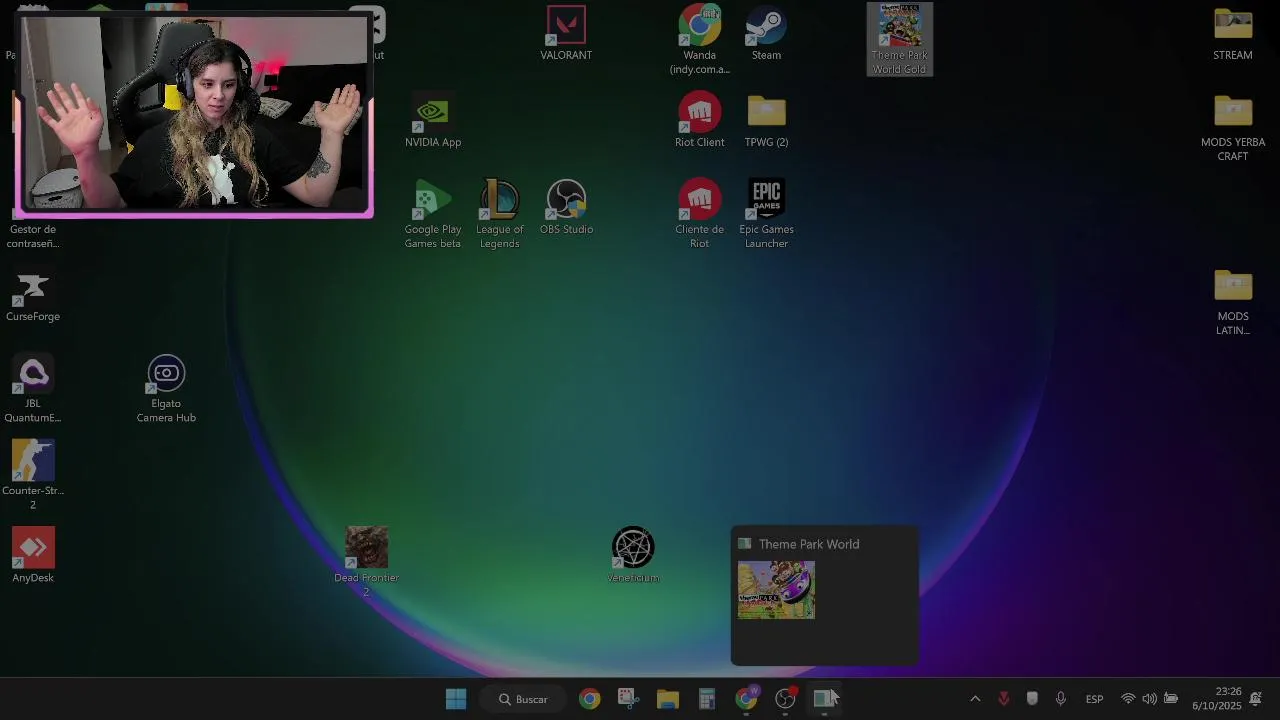This screenshot has height=720, width=1280.
Task: Expand the hidden system tray icons
Action: click(x=975, y=699)
